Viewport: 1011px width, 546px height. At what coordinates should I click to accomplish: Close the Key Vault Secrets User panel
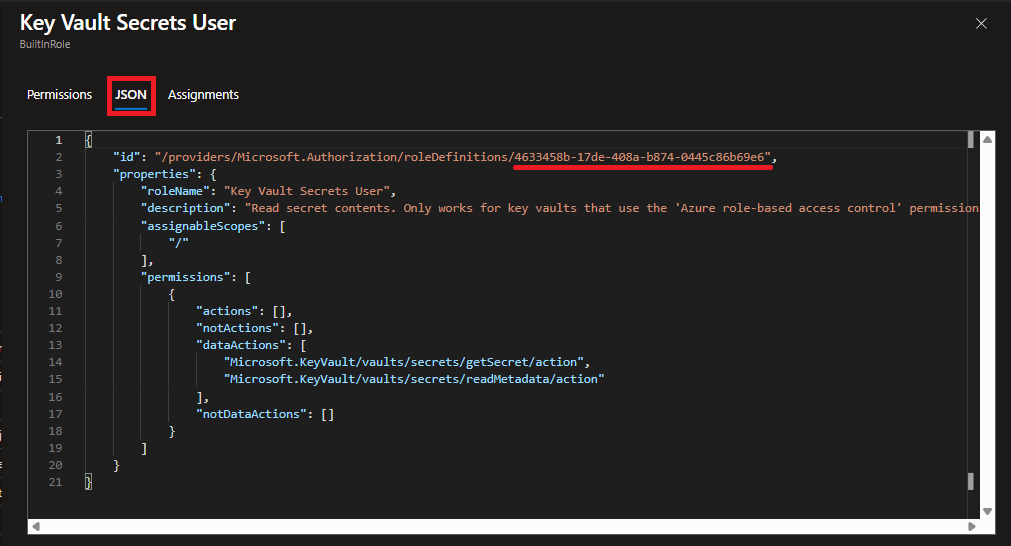pyautogui.click(x=981, y=24)
